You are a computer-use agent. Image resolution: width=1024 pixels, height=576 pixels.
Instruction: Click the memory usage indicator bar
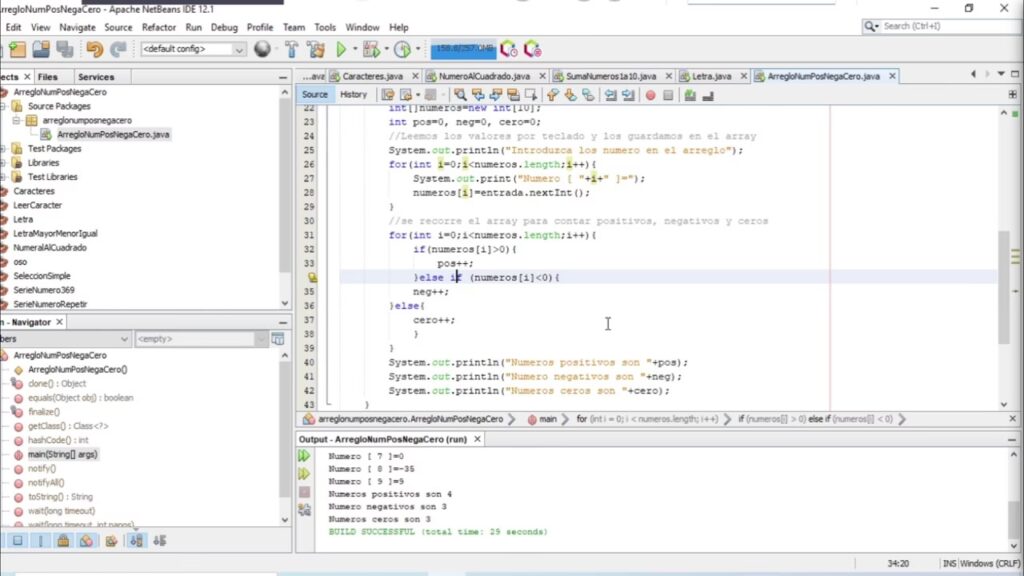(462, 49)
